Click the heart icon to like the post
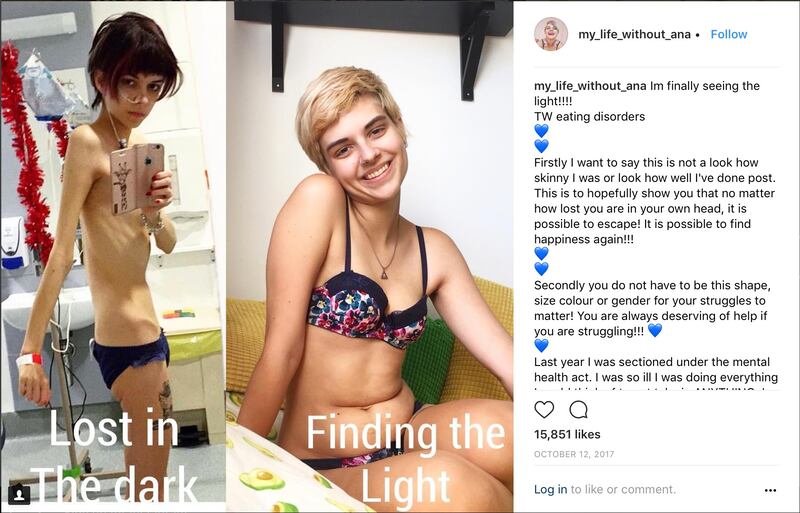Screen dimensions: 800x513 (544, 409)
